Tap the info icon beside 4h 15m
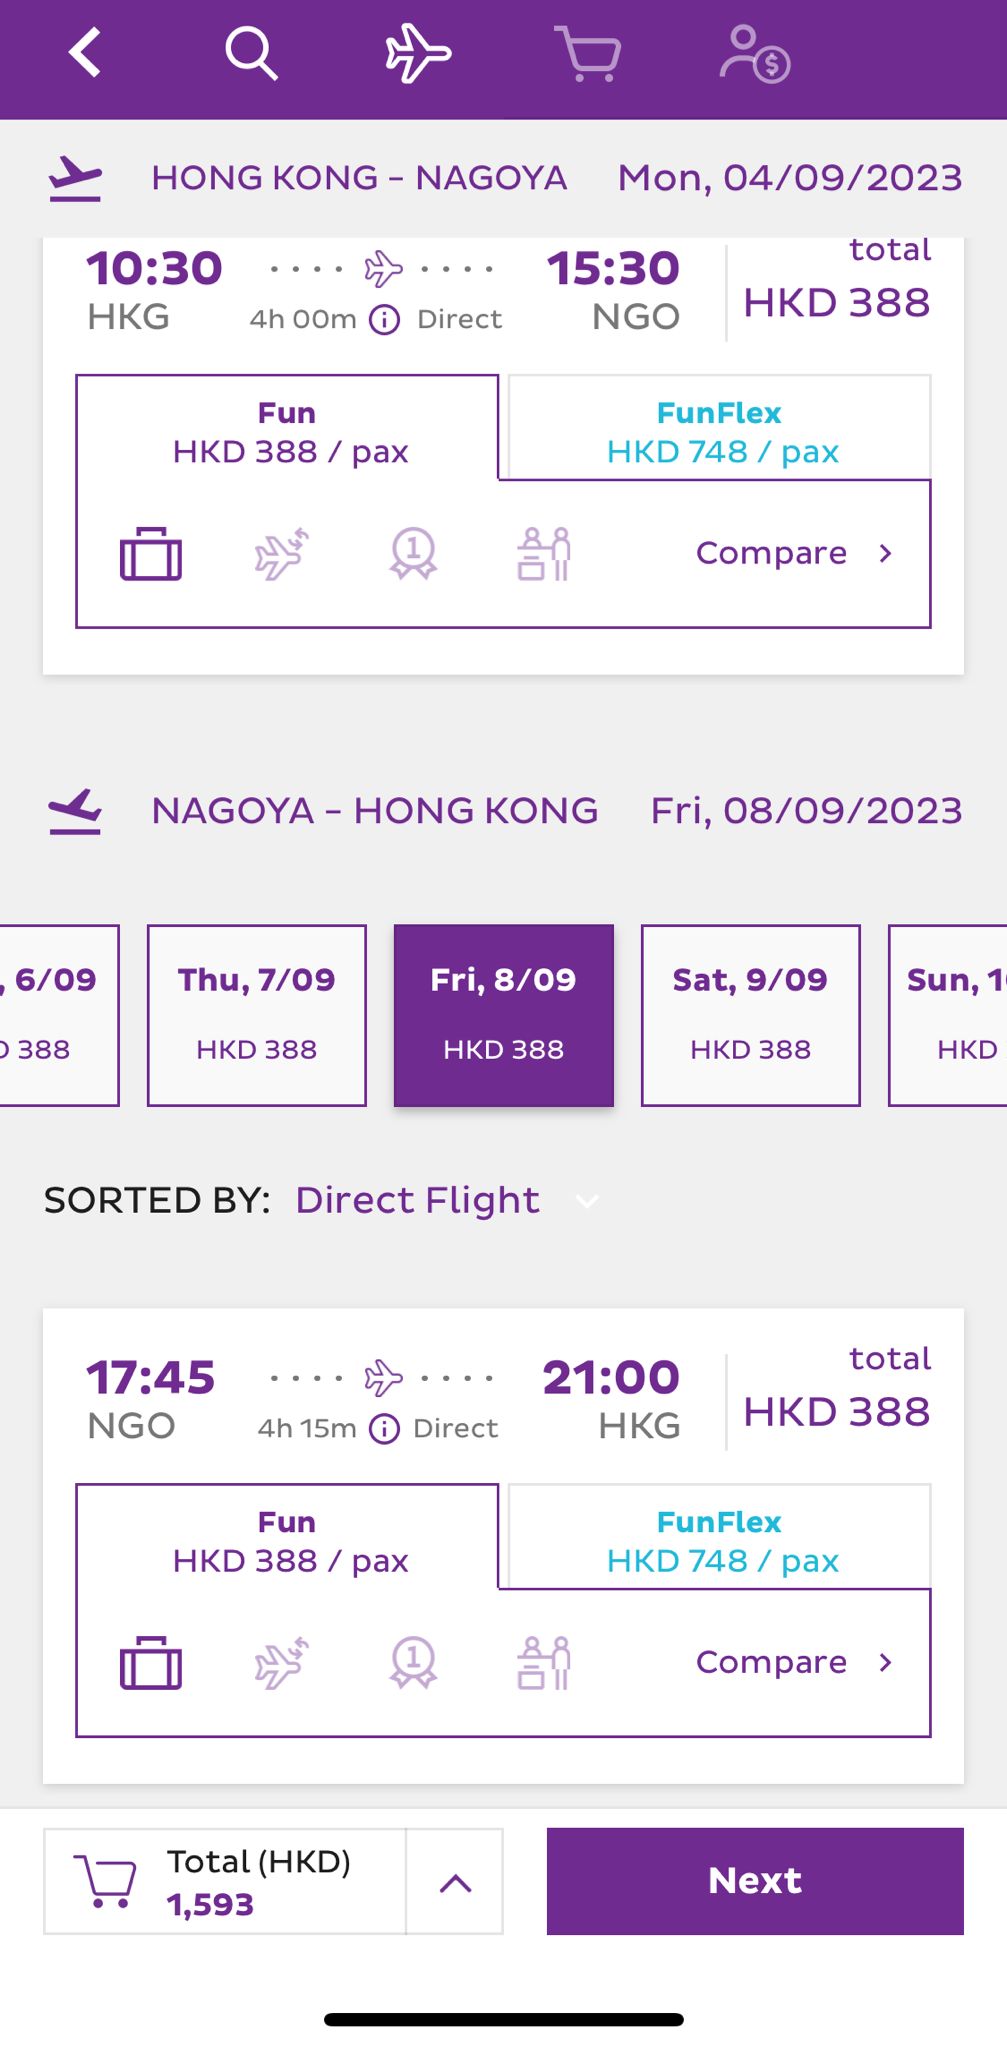Image resolution: width=1007 pixels, height=2048 pixels. [x=385, y=1429]
